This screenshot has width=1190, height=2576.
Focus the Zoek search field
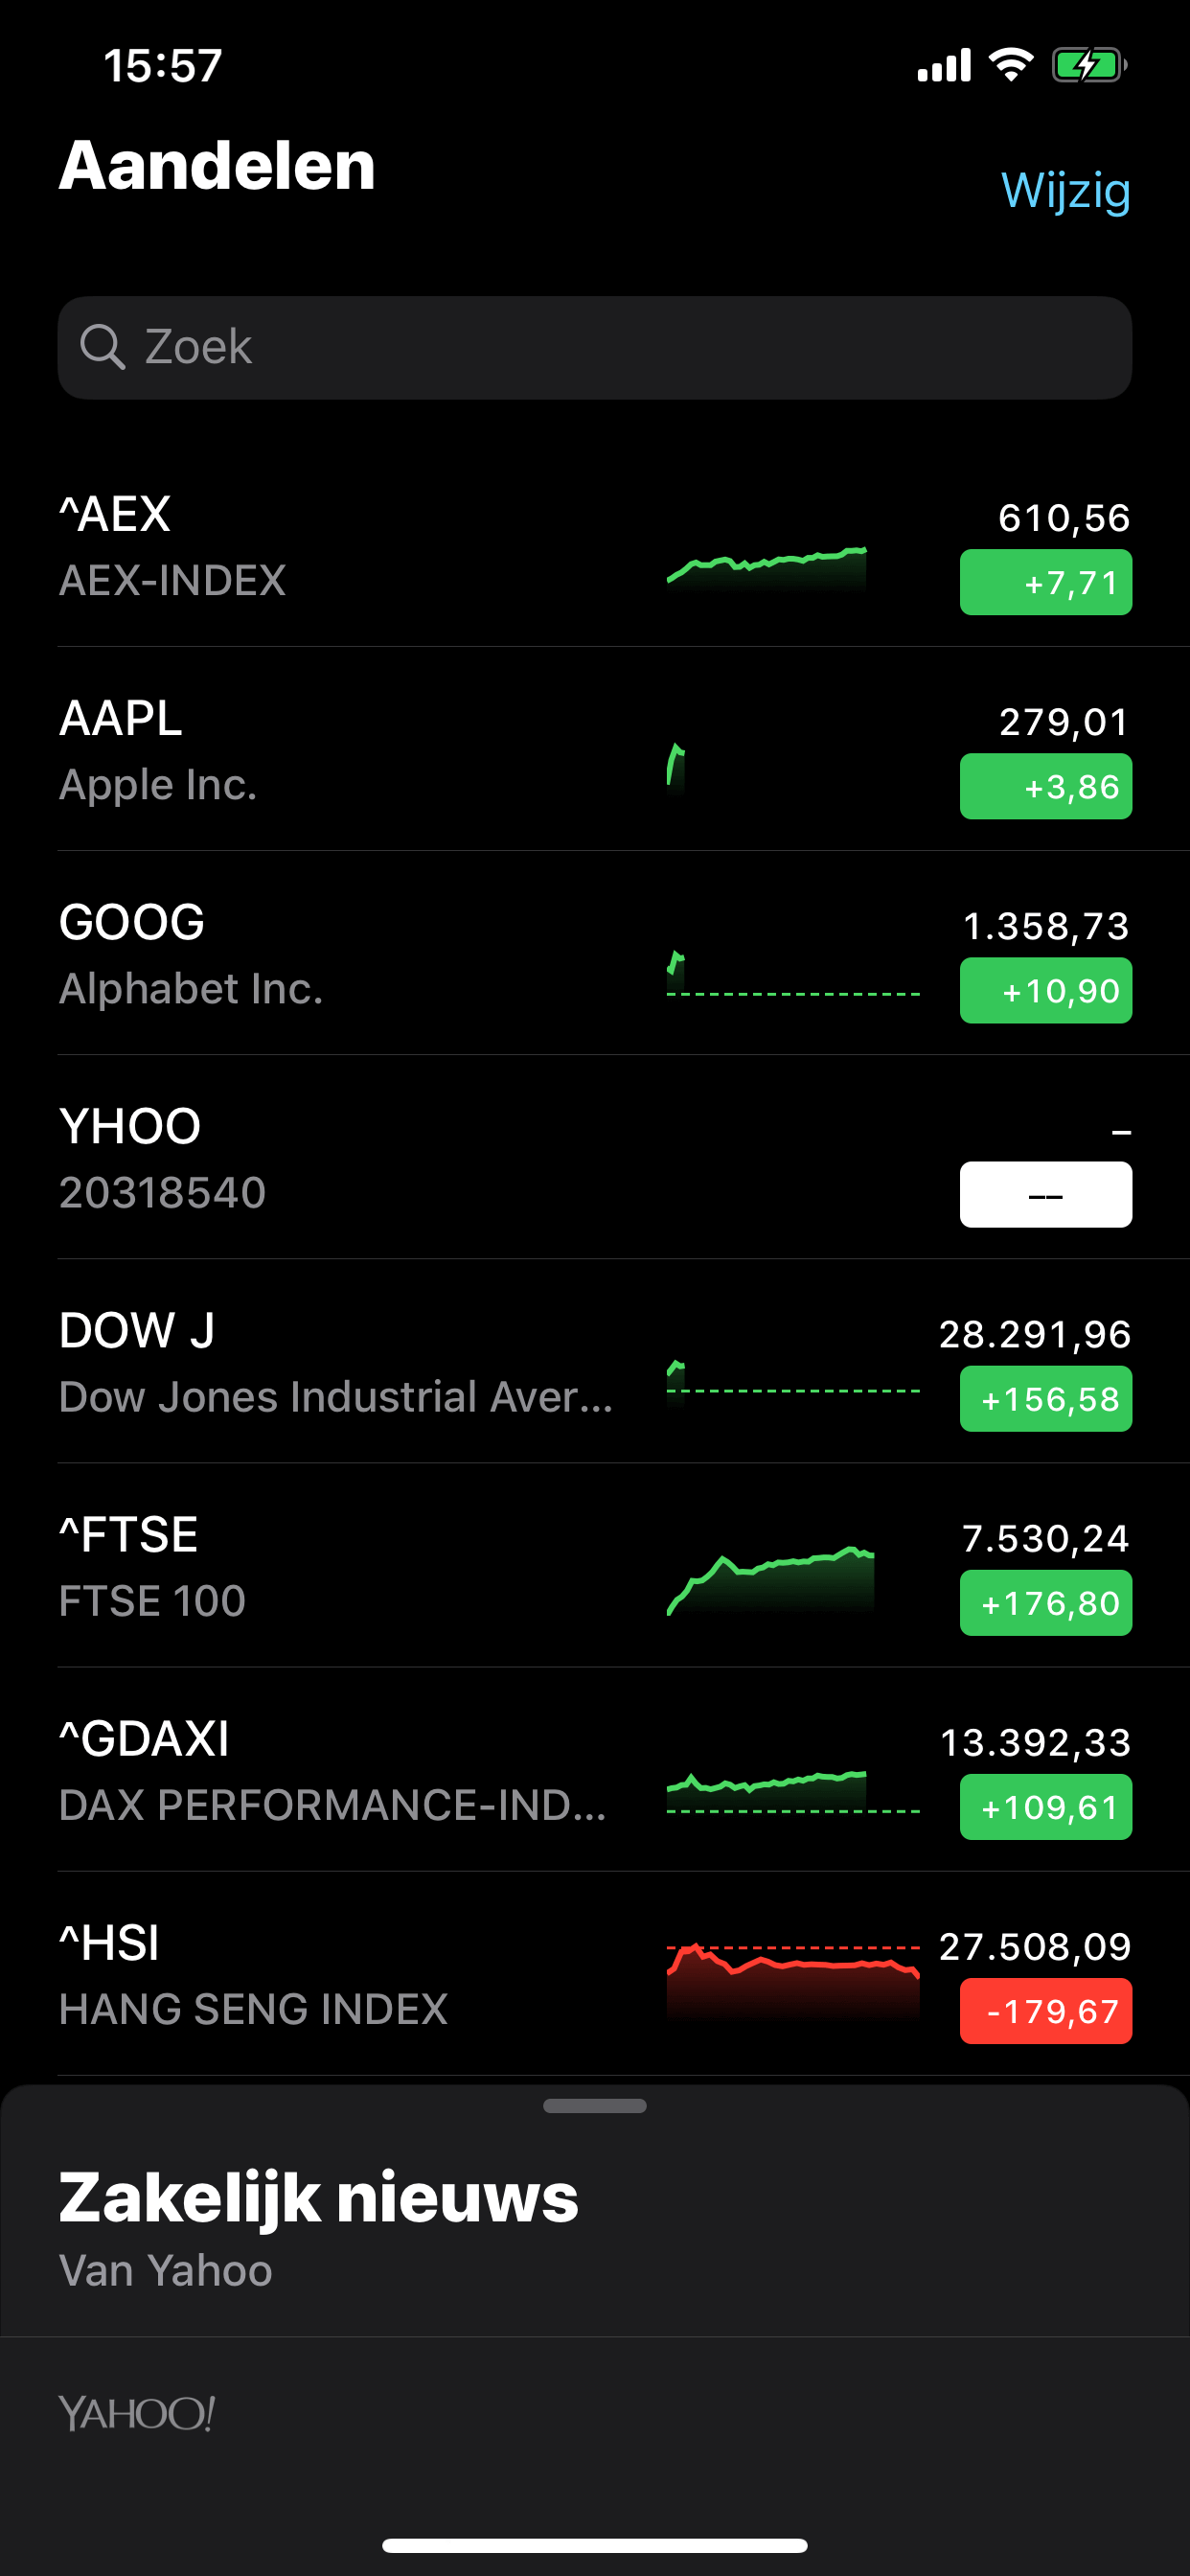coord(595,347)
